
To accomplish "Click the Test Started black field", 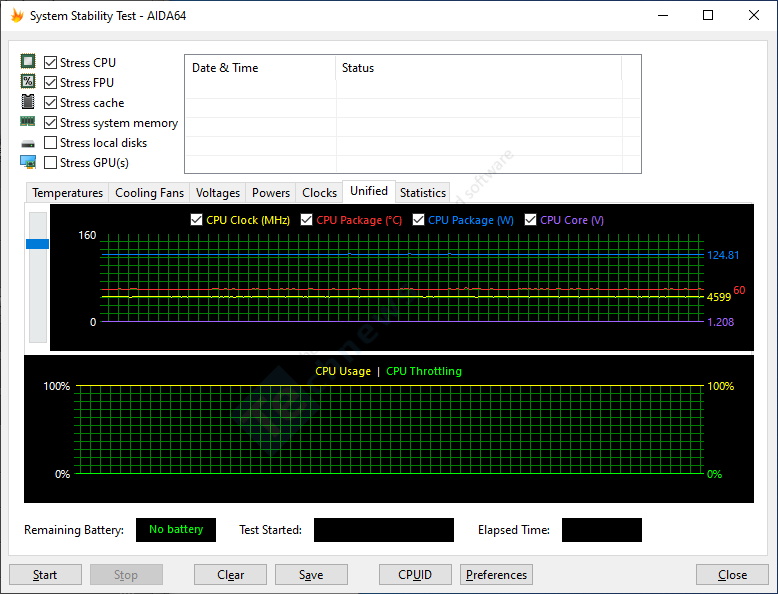I will 384,530.
